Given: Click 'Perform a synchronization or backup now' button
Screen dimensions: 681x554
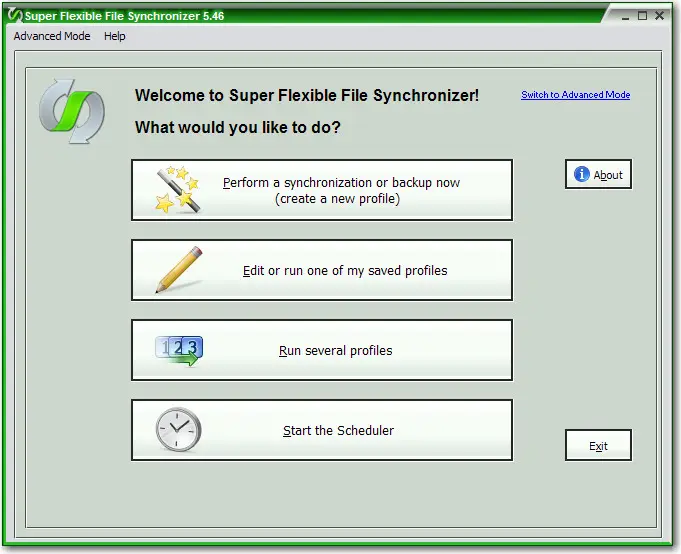Looking at the screenshot, I should click(x=322, y=190).
